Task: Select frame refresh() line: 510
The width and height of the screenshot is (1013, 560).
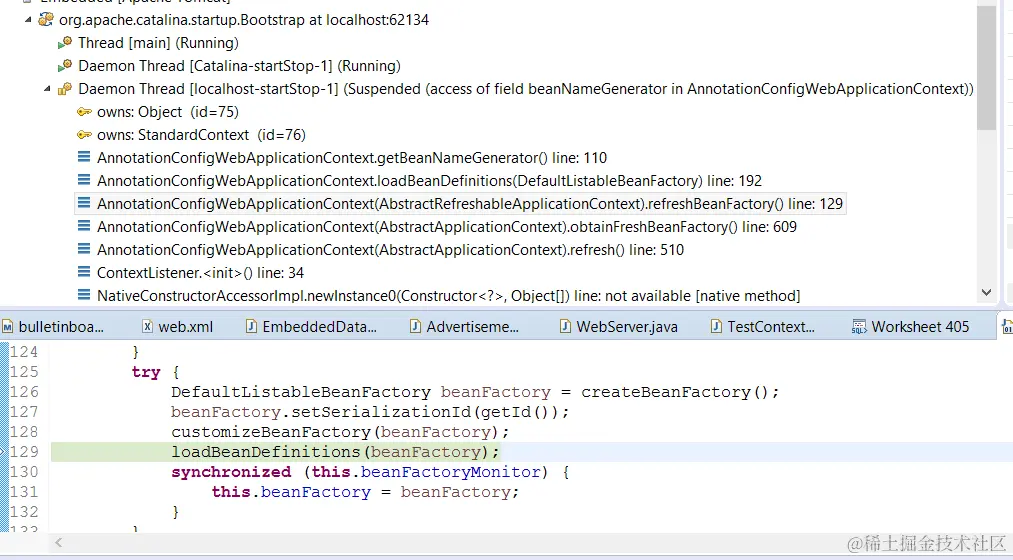Action: 390,250
